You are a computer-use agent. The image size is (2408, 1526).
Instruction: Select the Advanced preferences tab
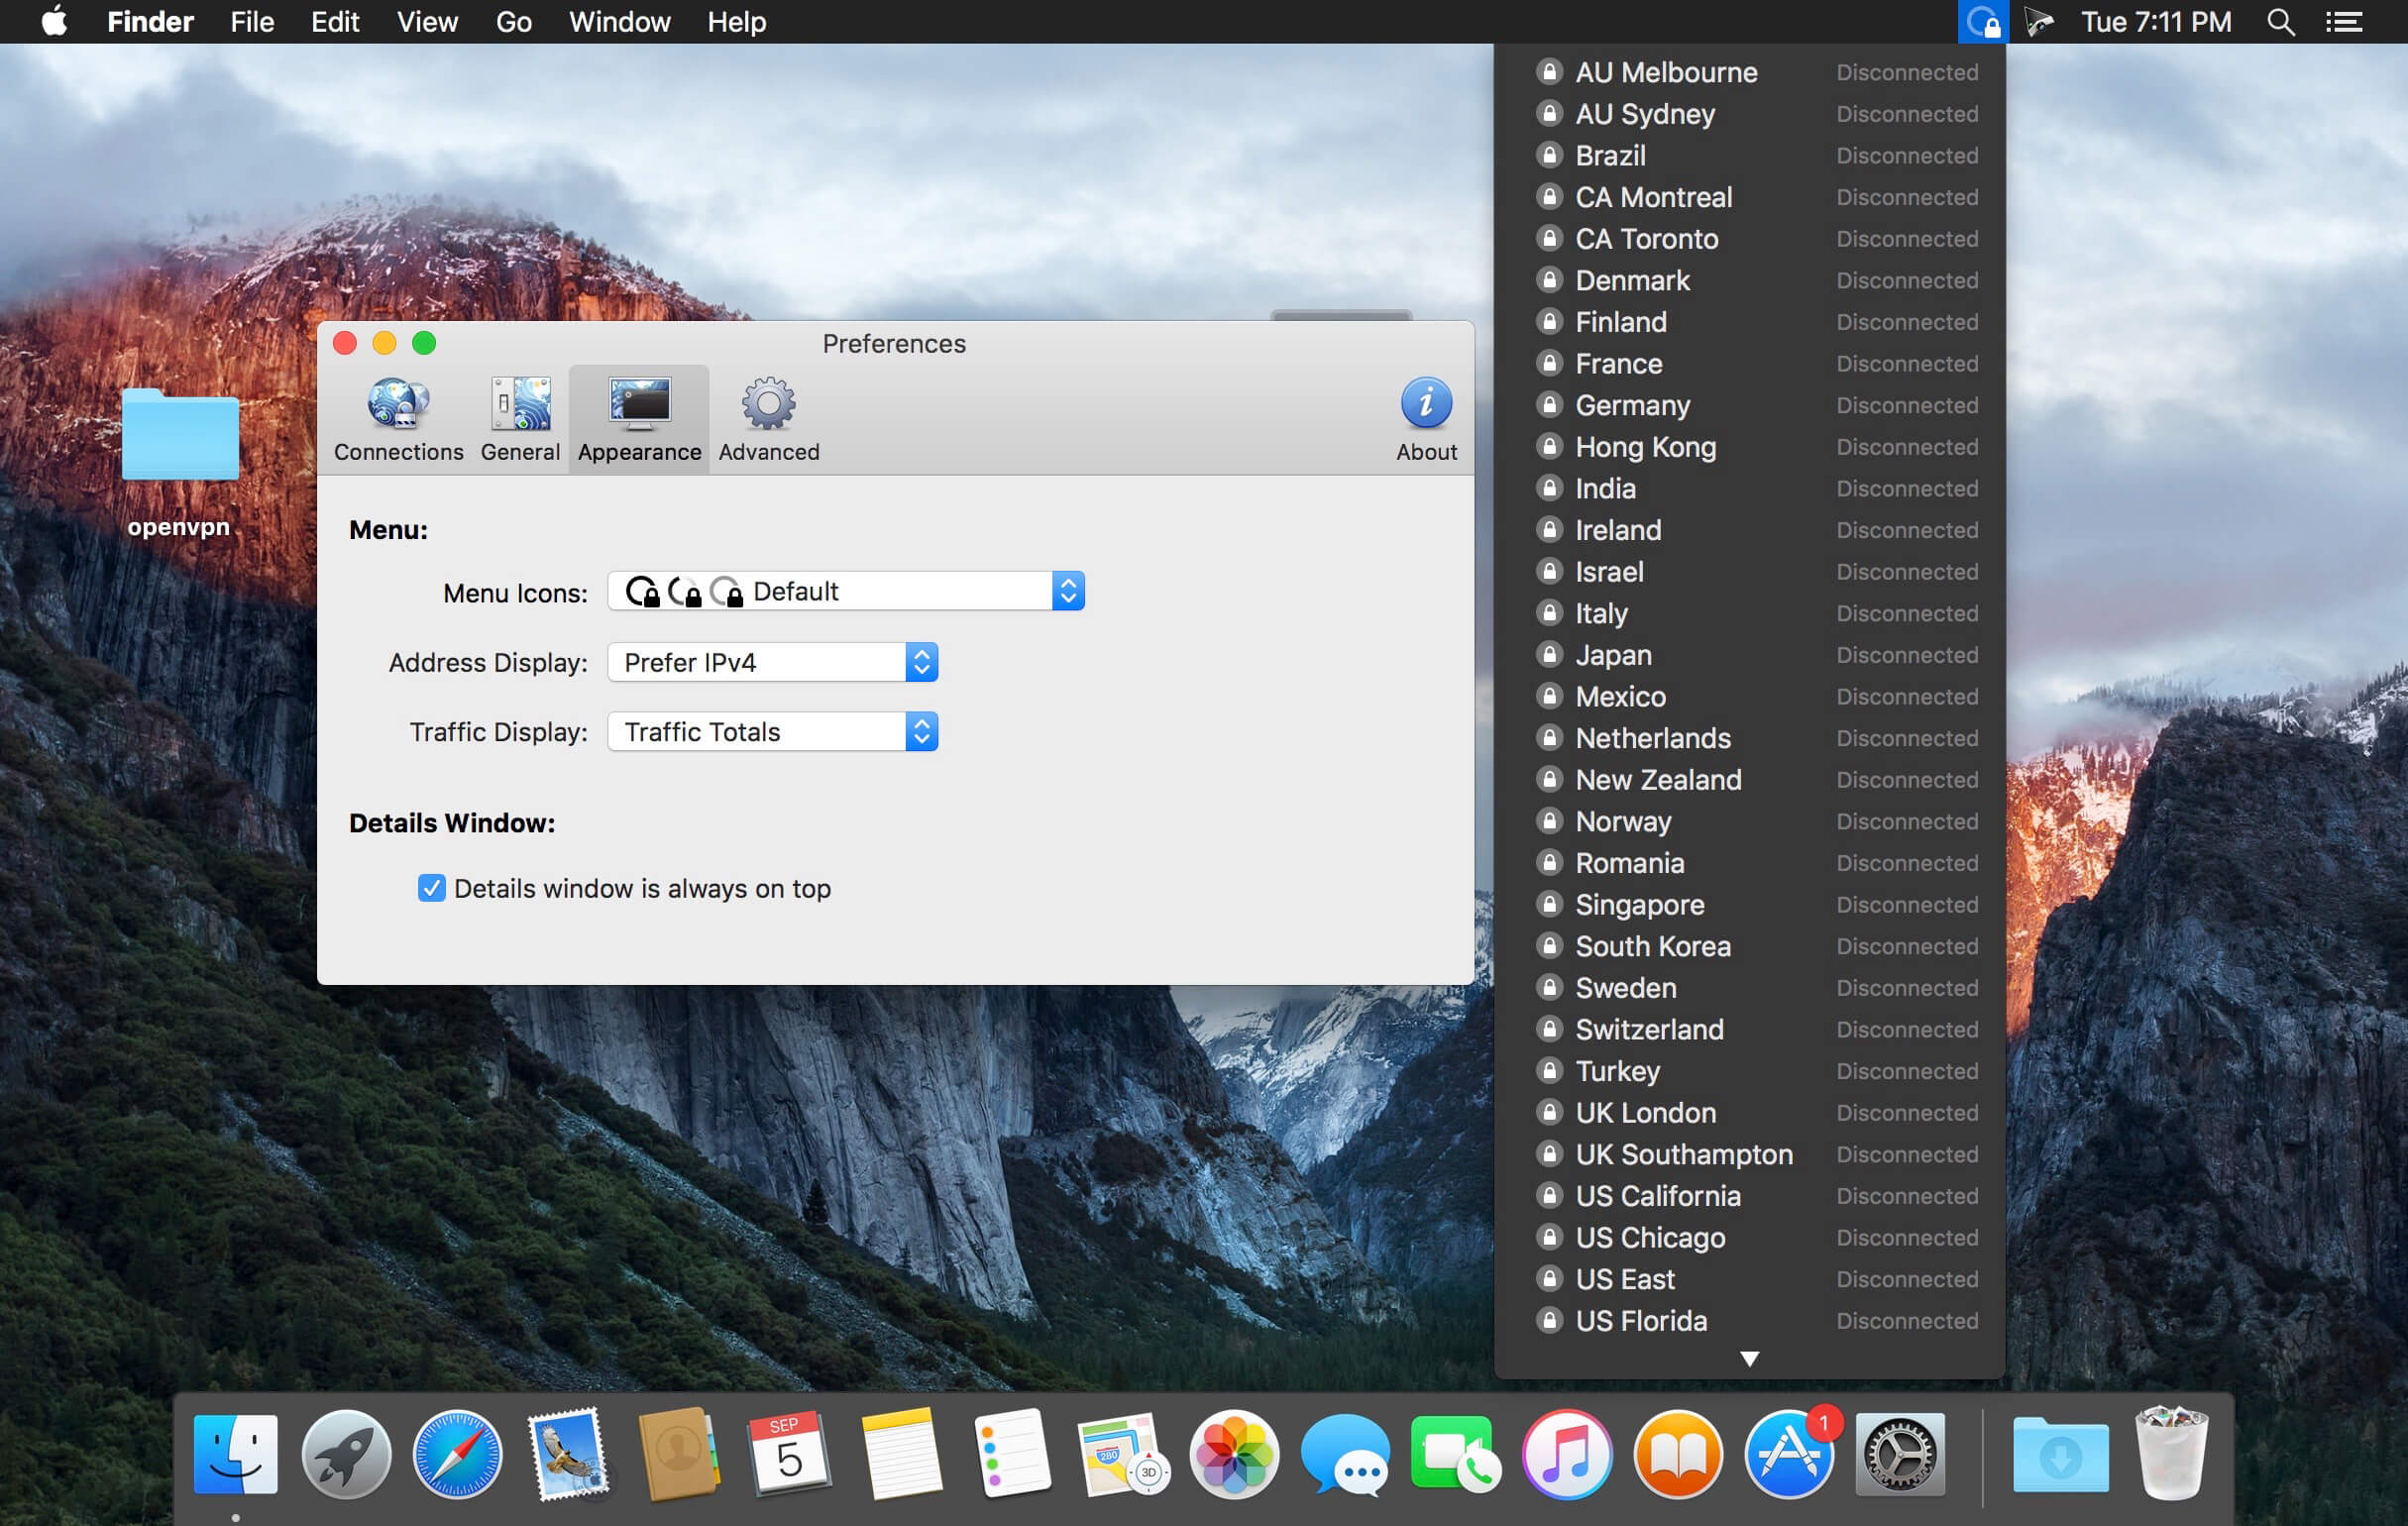point(769,416)
